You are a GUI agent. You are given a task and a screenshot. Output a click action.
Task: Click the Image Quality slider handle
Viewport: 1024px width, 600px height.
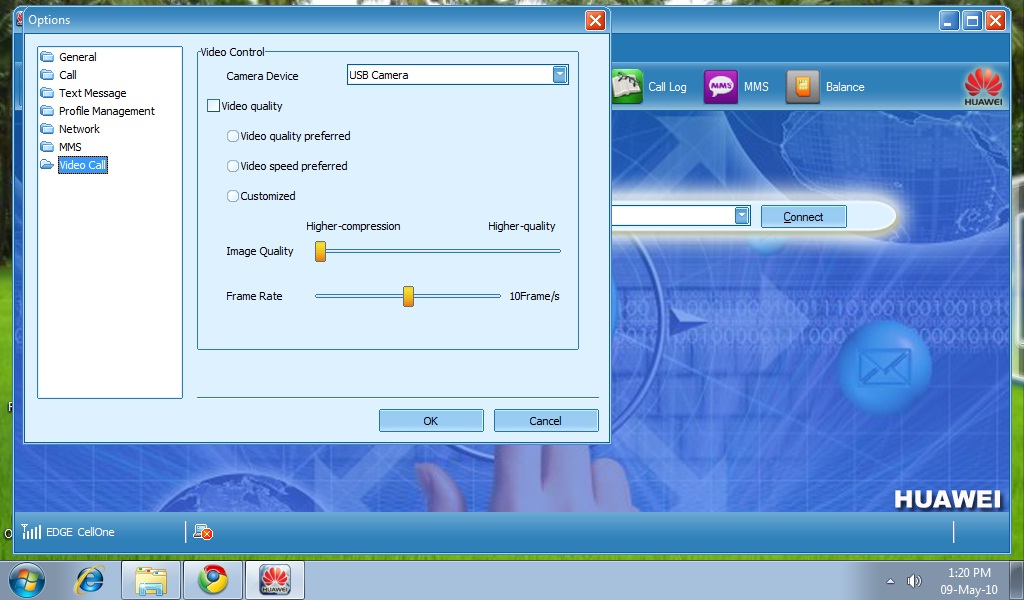(320, 251)
